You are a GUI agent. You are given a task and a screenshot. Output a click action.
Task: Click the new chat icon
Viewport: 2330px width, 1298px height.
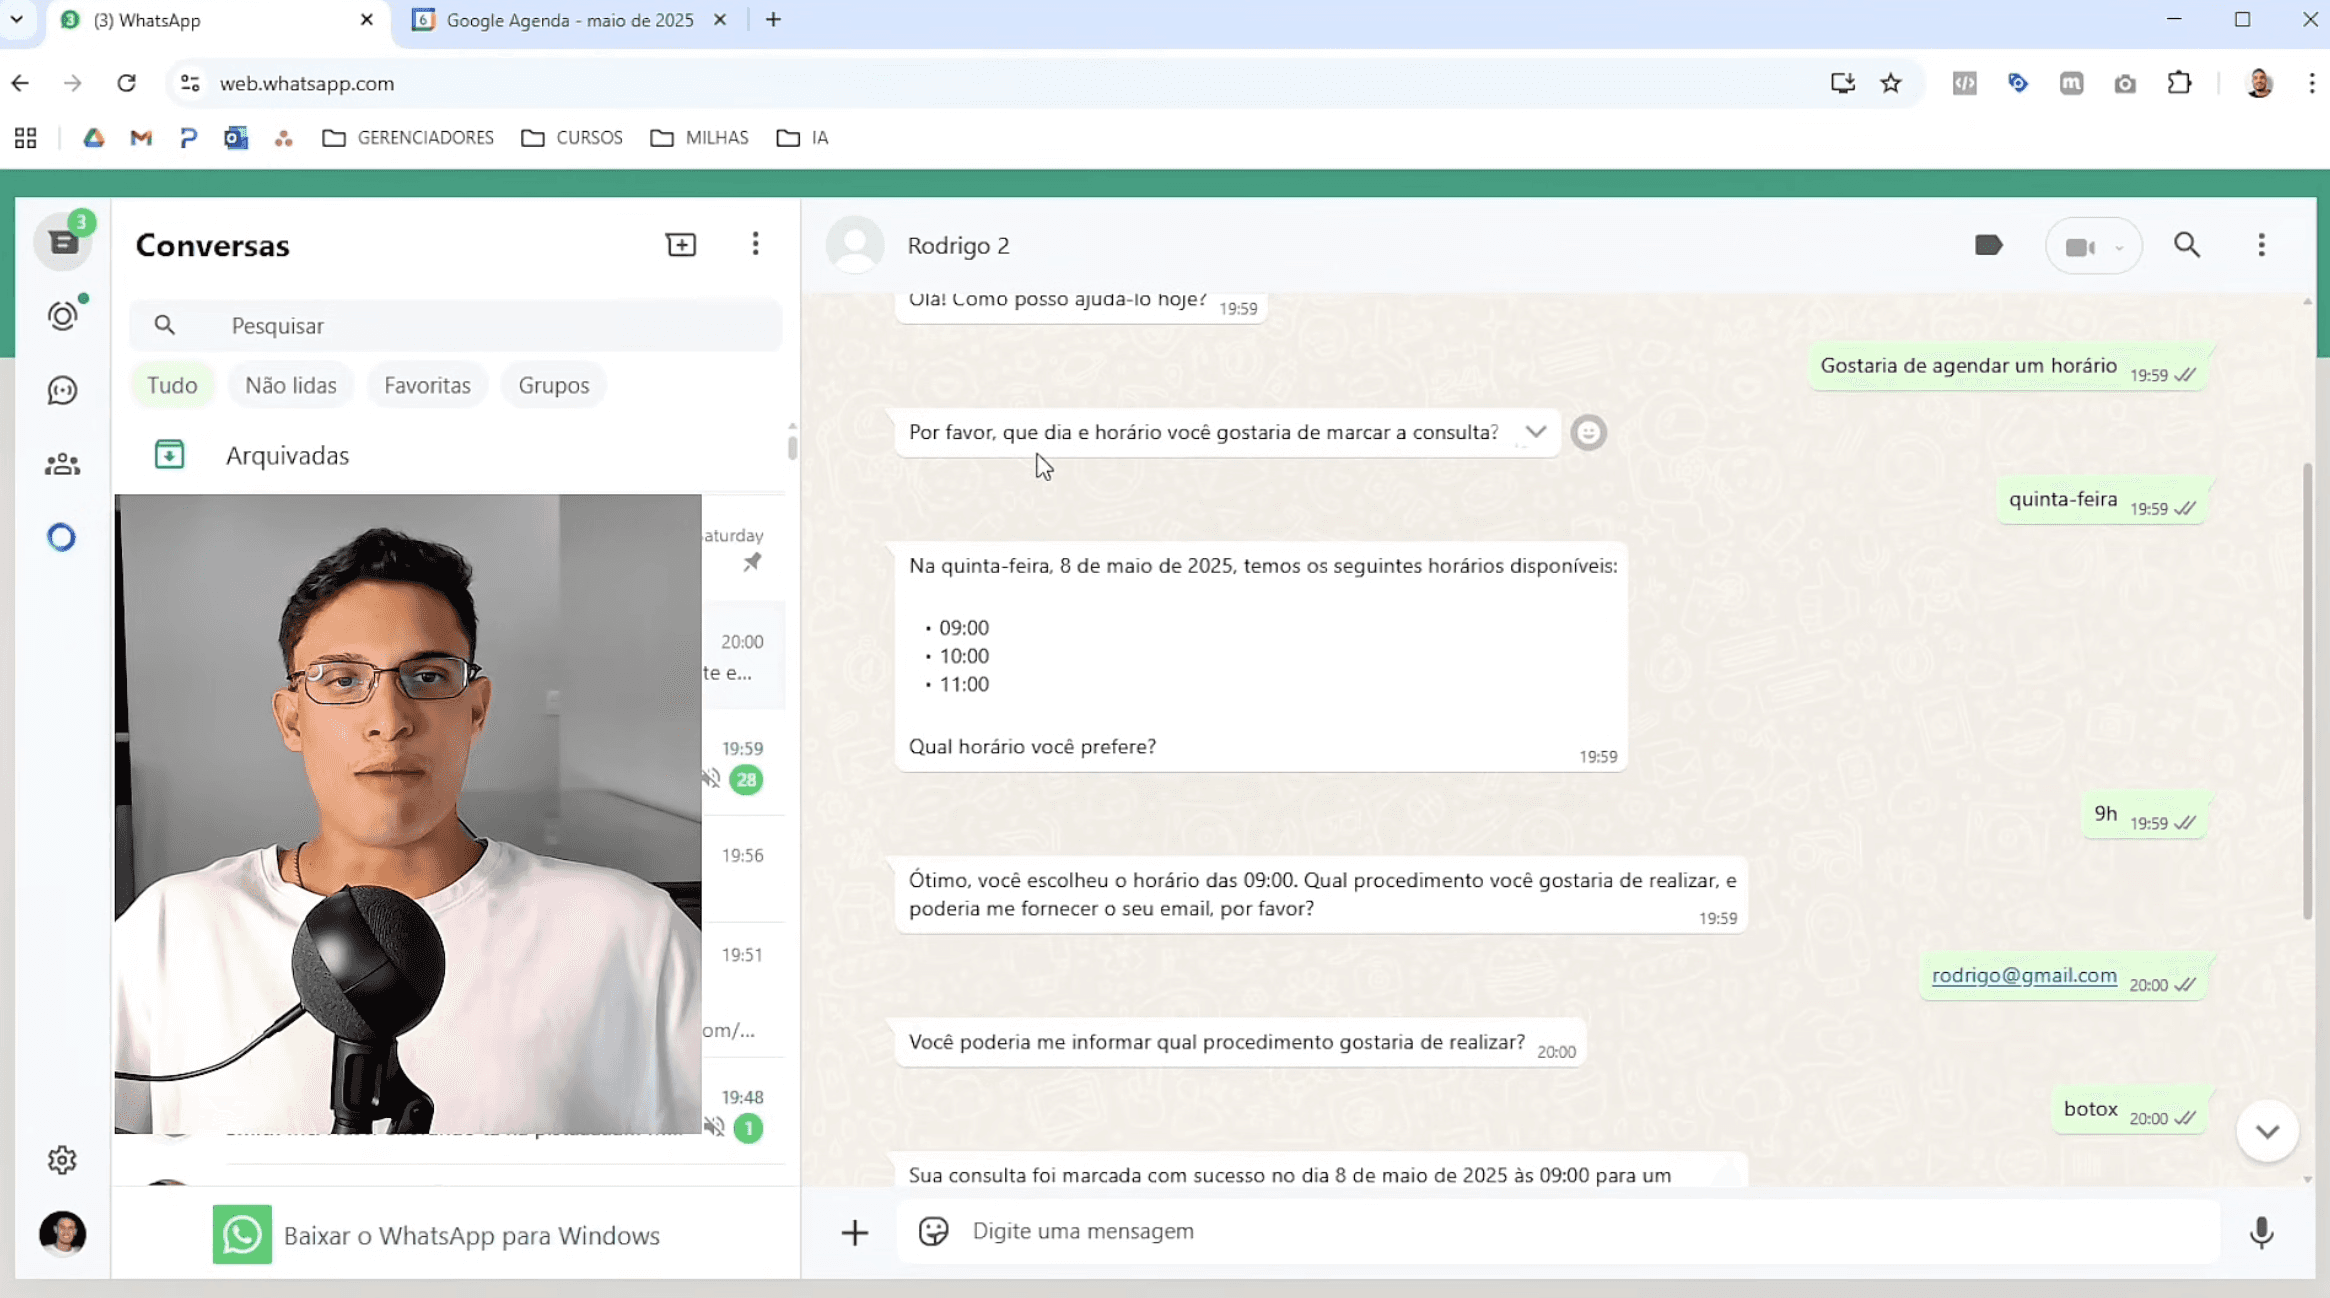(x=681, y=245)
